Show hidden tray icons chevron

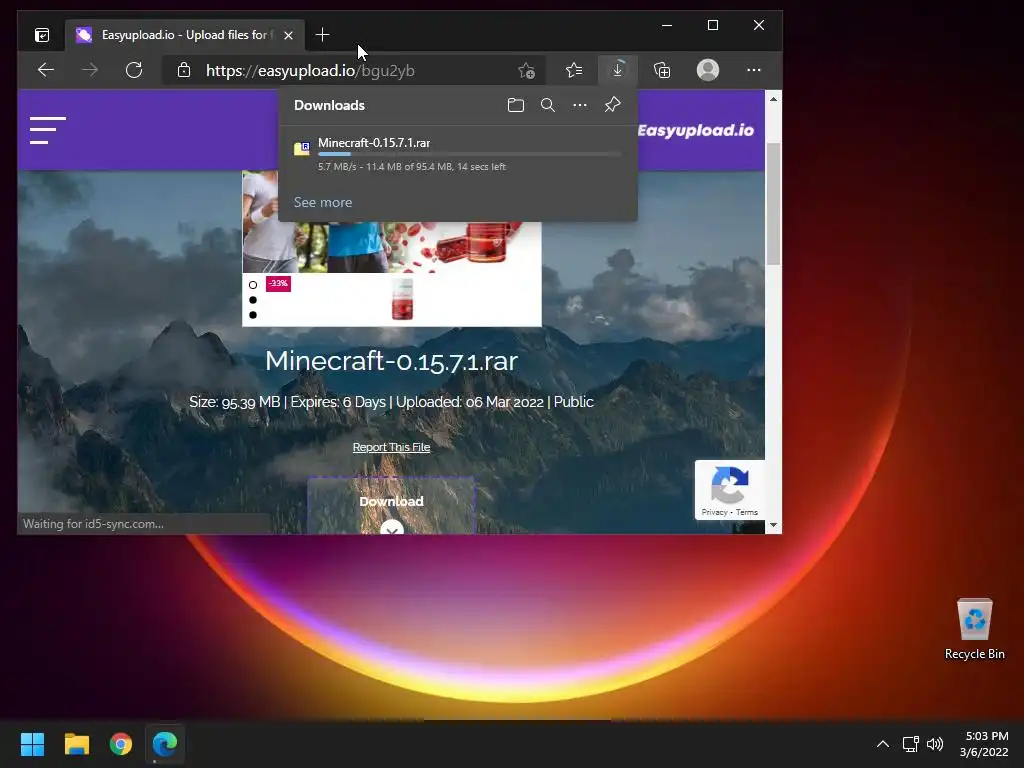click(882, 744)
